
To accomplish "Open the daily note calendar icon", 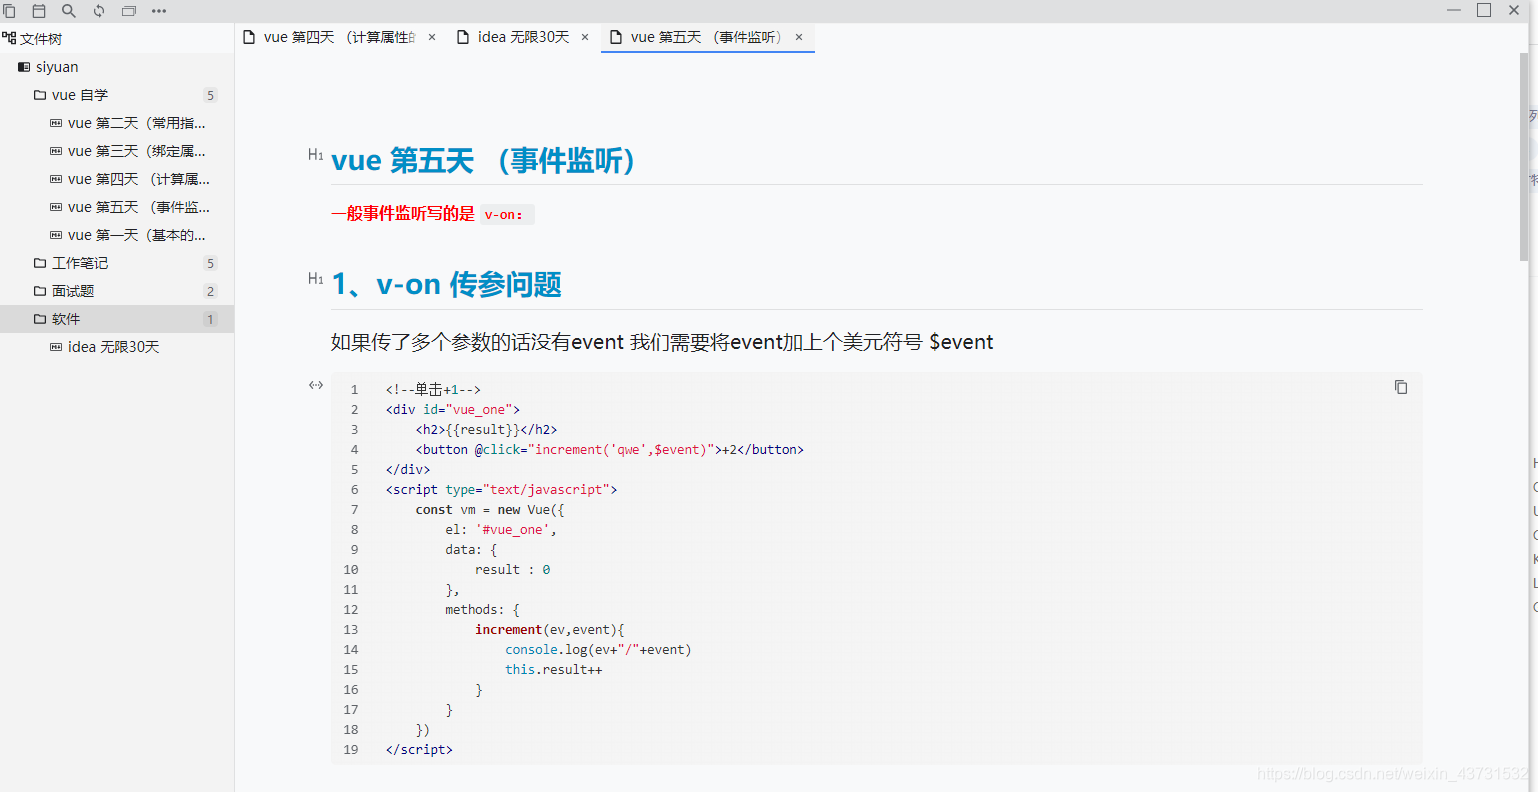I will click(x=39, y=11).
